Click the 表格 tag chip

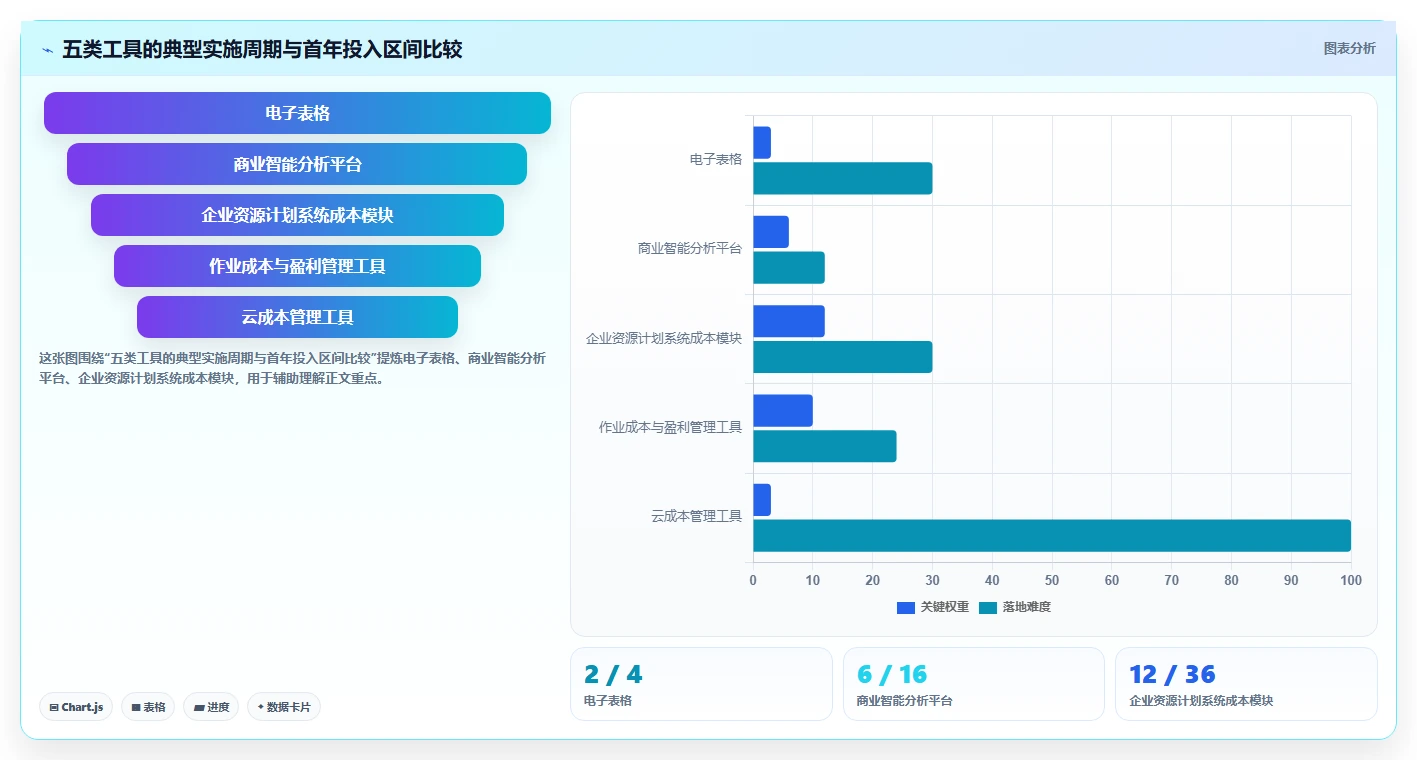(148, 707)
